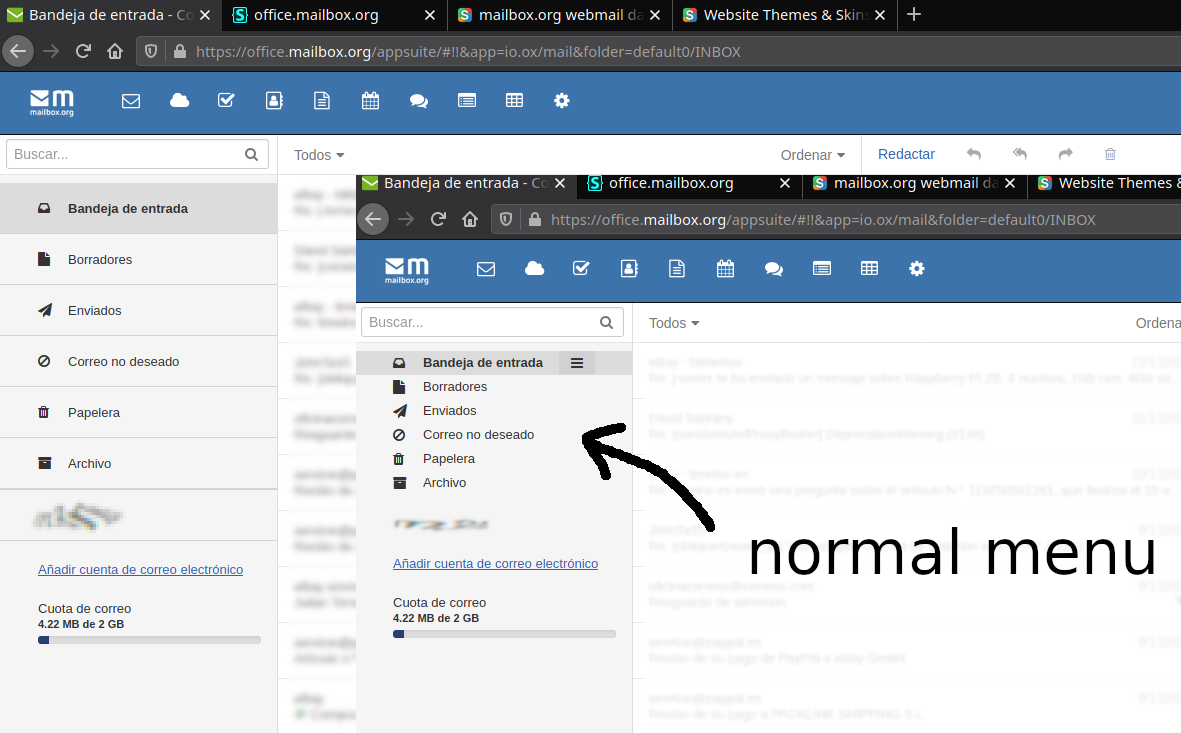Open the Mail module envelope icon
This screenshot has width=1181, height=733.
click(x=131, y=101)
